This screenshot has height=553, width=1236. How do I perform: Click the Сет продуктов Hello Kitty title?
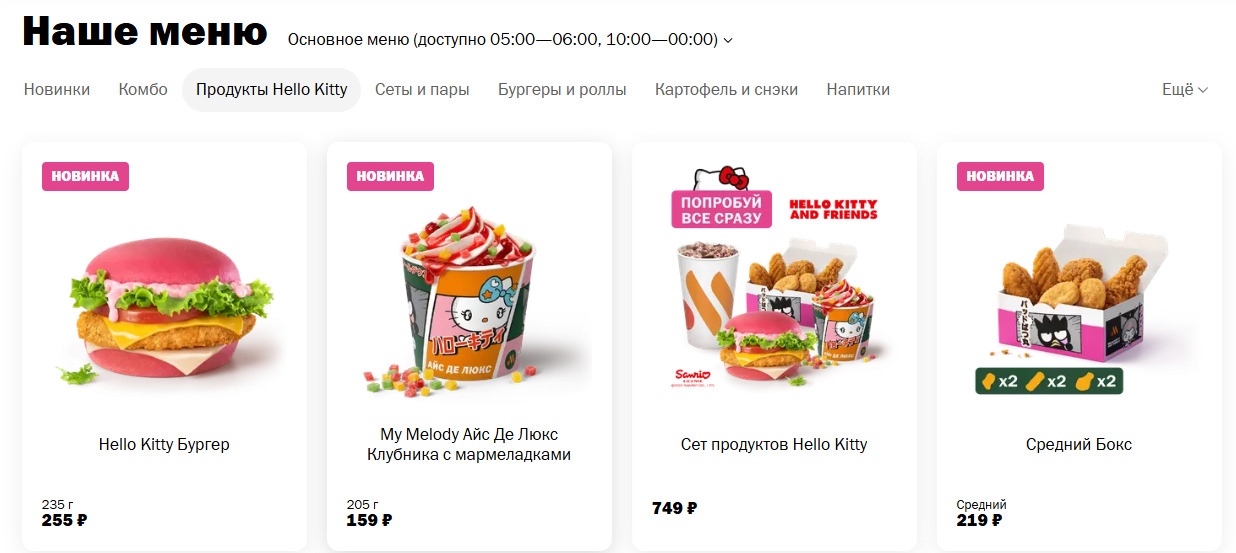tap(774, 444)
